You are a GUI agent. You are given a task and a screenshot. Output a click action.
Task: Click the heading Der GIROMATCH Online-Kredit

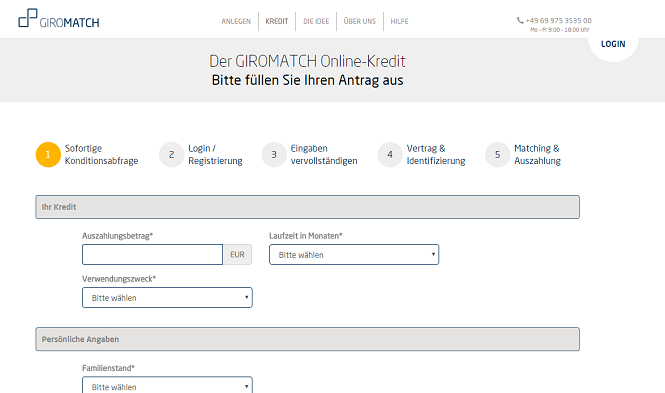point(307,61)
